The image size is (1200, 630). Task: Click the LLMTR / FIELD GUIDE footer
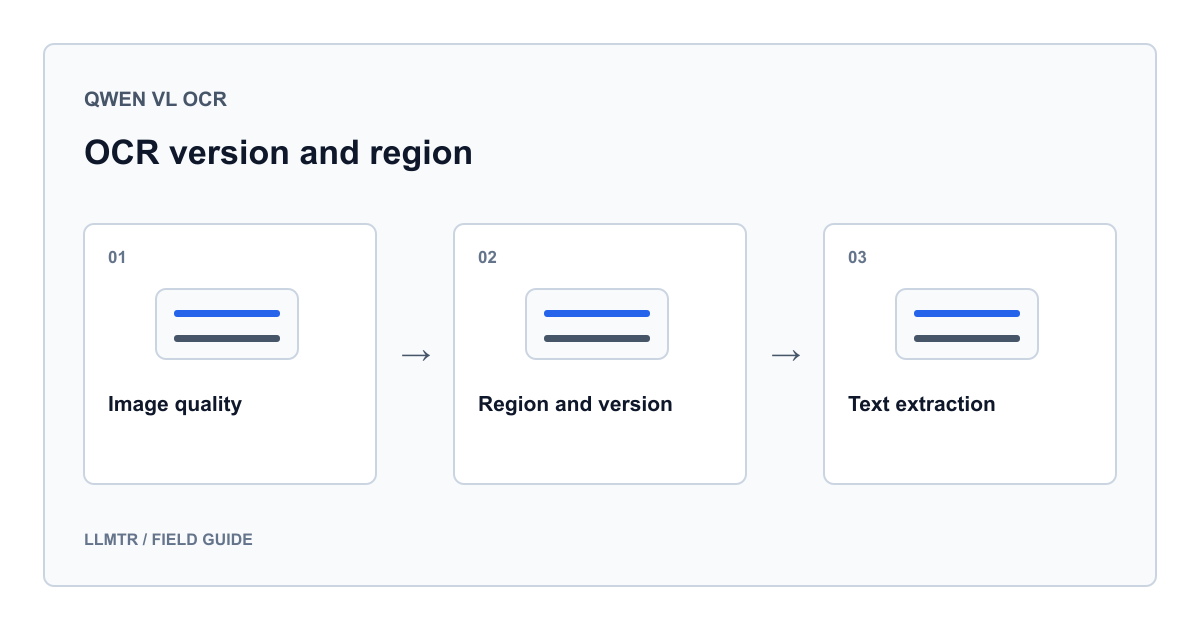[168, 540]
